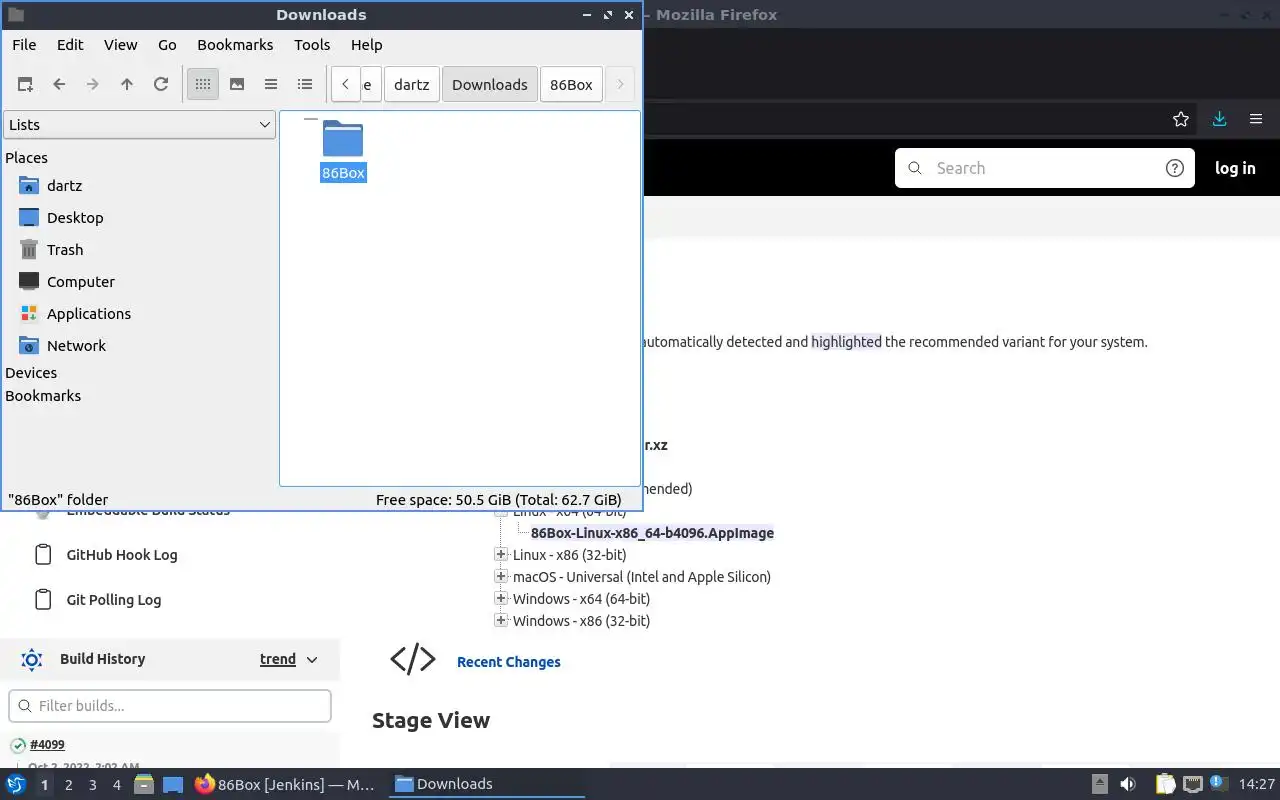Click the Places section header
This screenshot has height=800, width=1280.
[x=26, y=157]
